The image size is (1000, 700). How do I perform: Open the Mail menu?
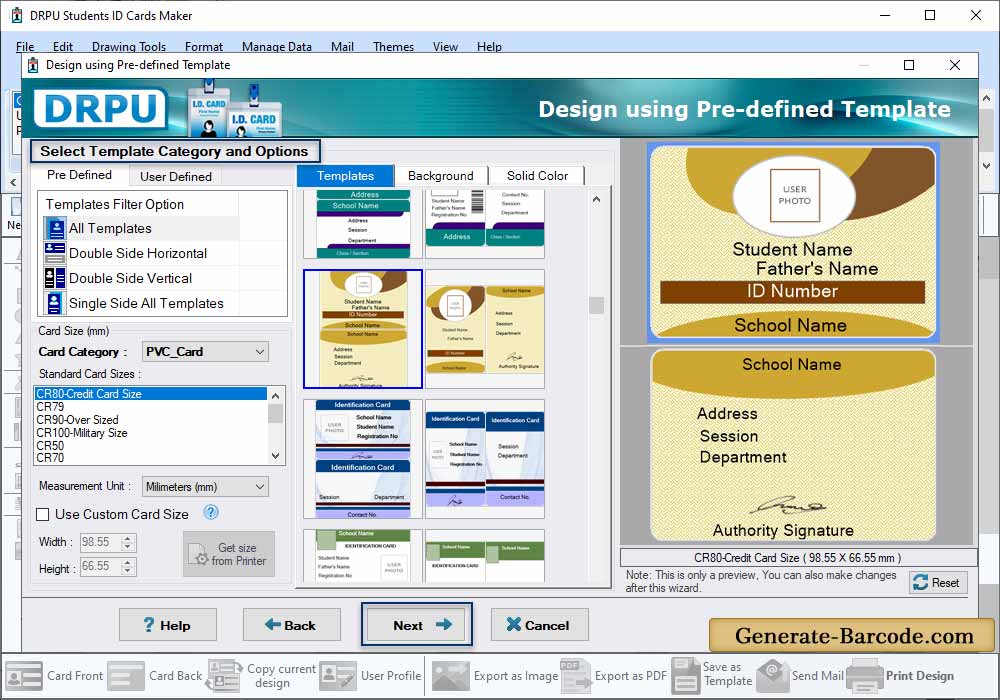(x=342, y=47)
